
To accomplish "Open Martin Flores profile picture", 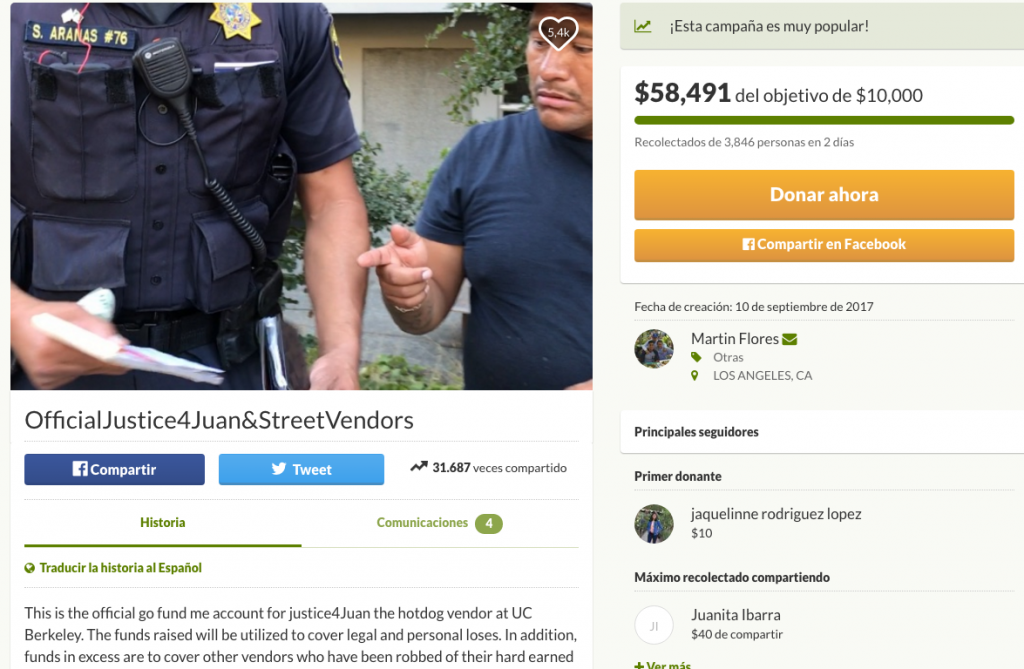I will tap(654, 349).
